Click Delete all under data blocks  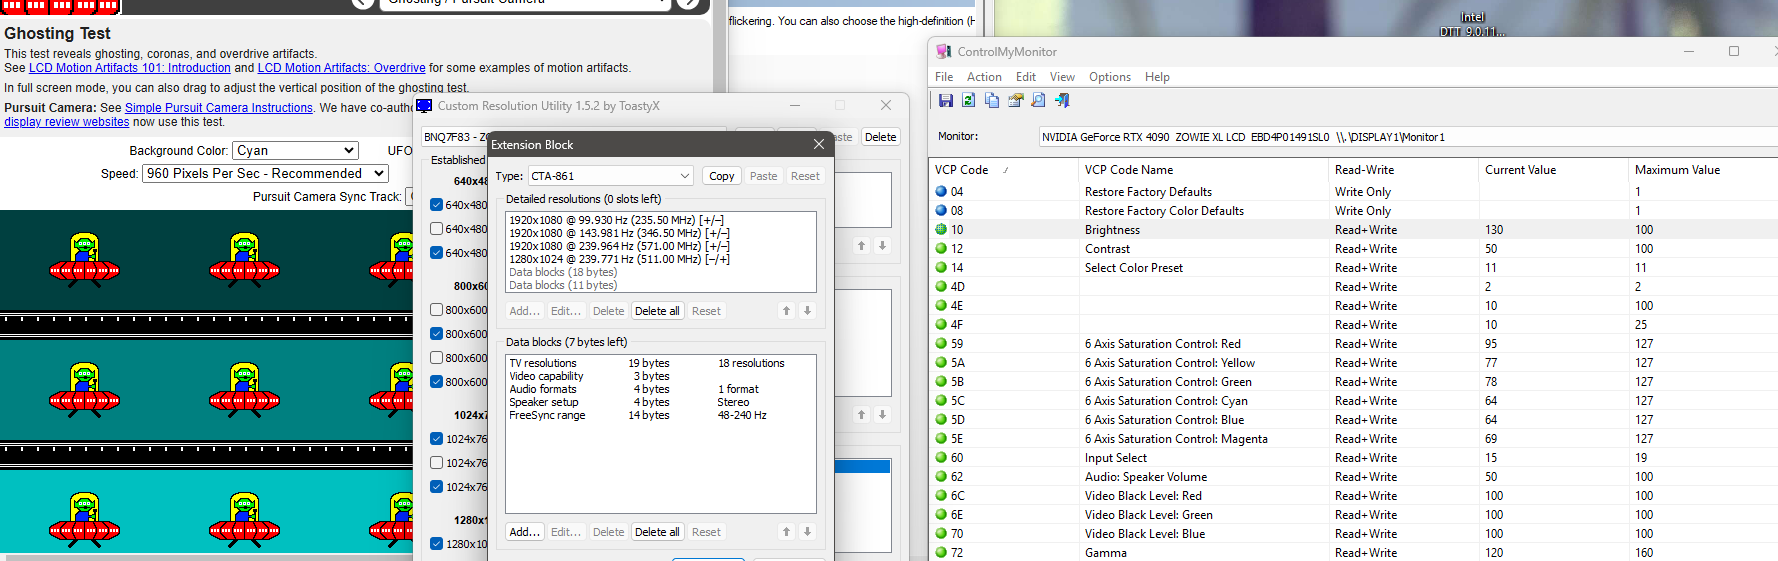coord(657,532)
